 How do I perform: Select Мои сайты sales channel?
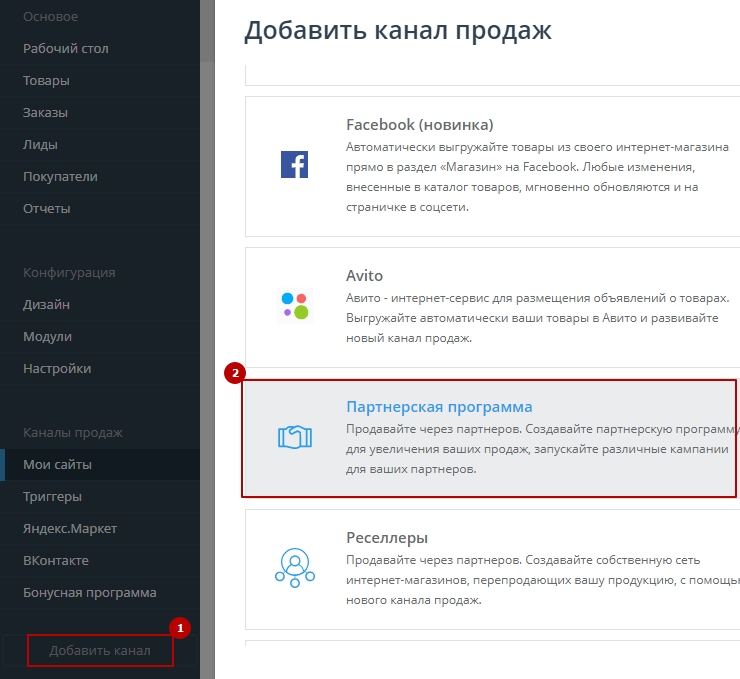[x=58, y=464]
